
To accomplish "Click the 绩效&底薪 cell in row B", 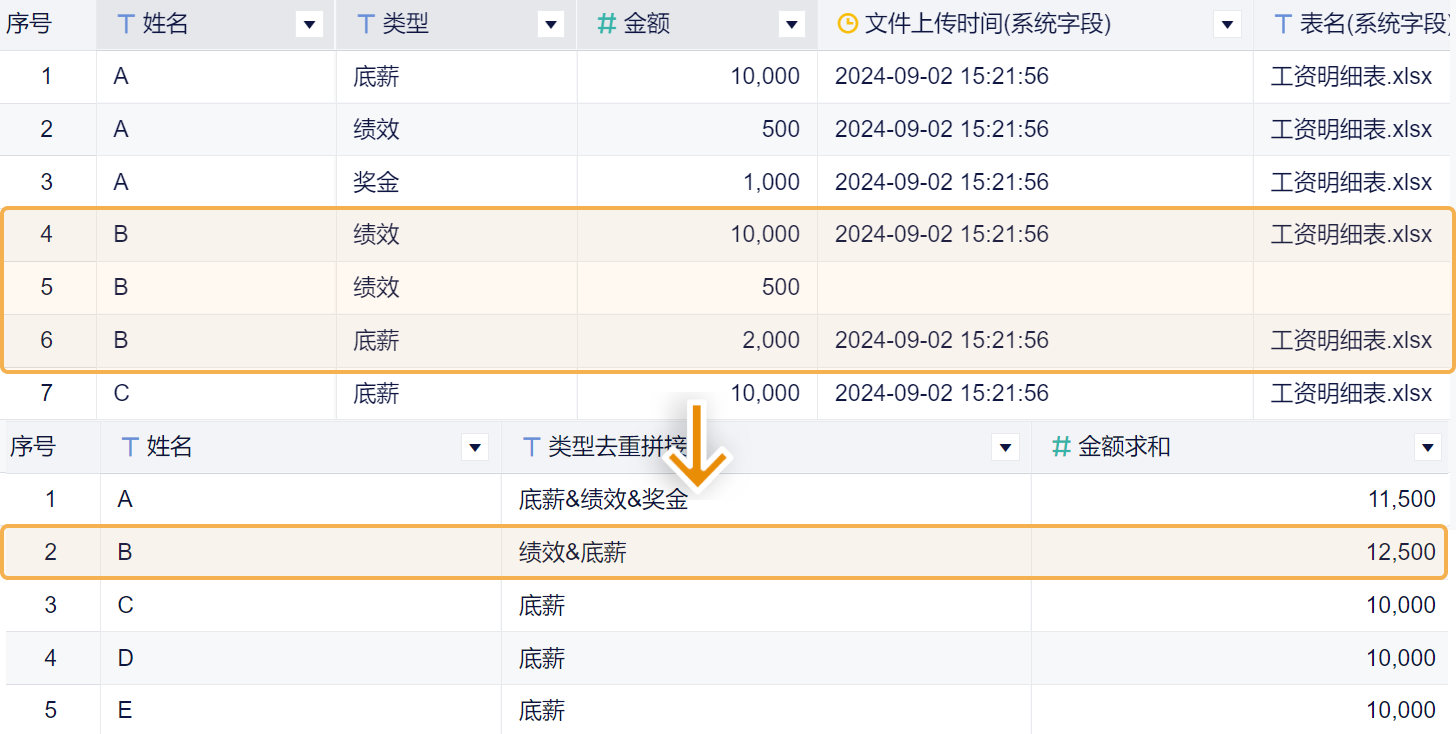I will pos(573,552).
